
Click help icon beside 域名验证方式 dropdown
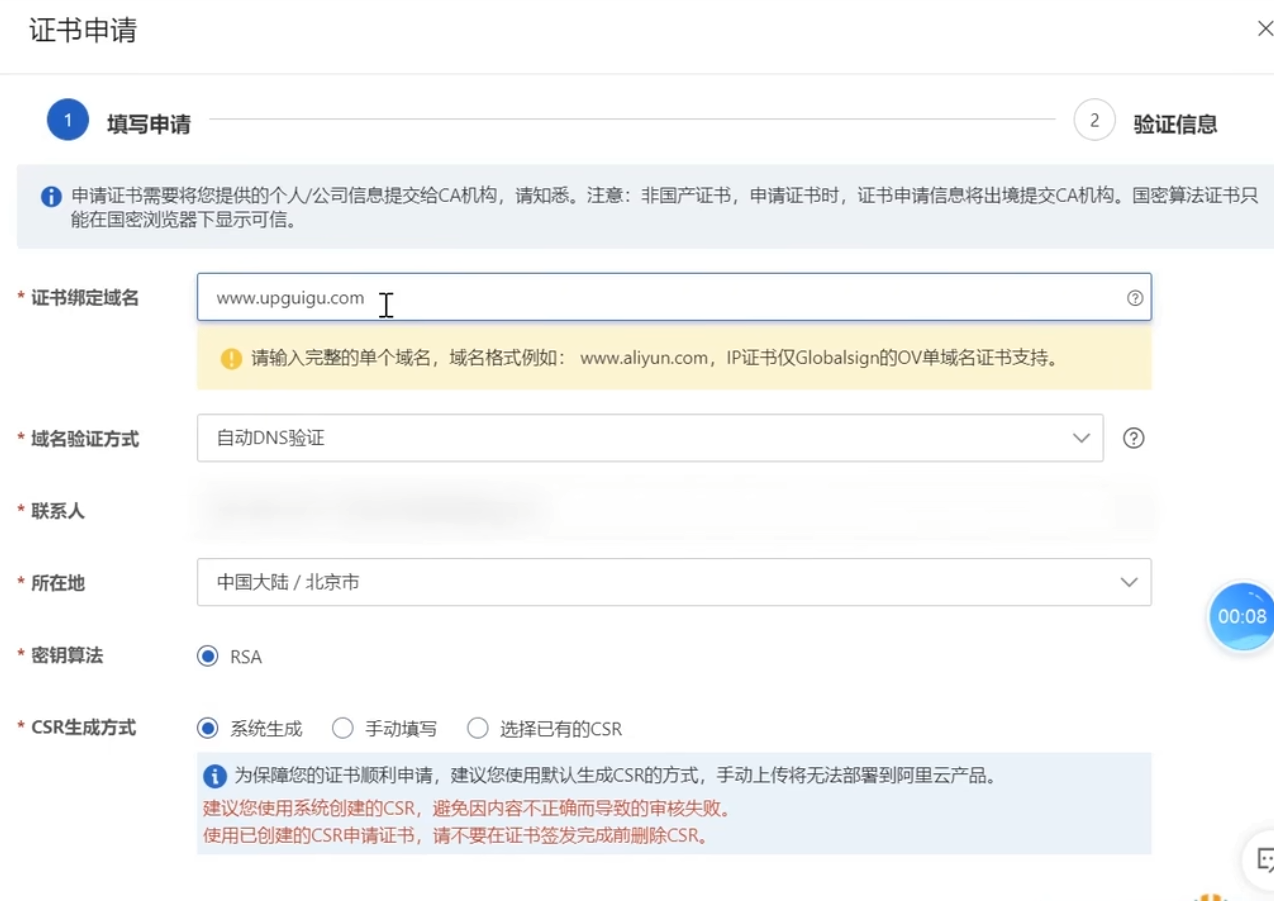1133,438
